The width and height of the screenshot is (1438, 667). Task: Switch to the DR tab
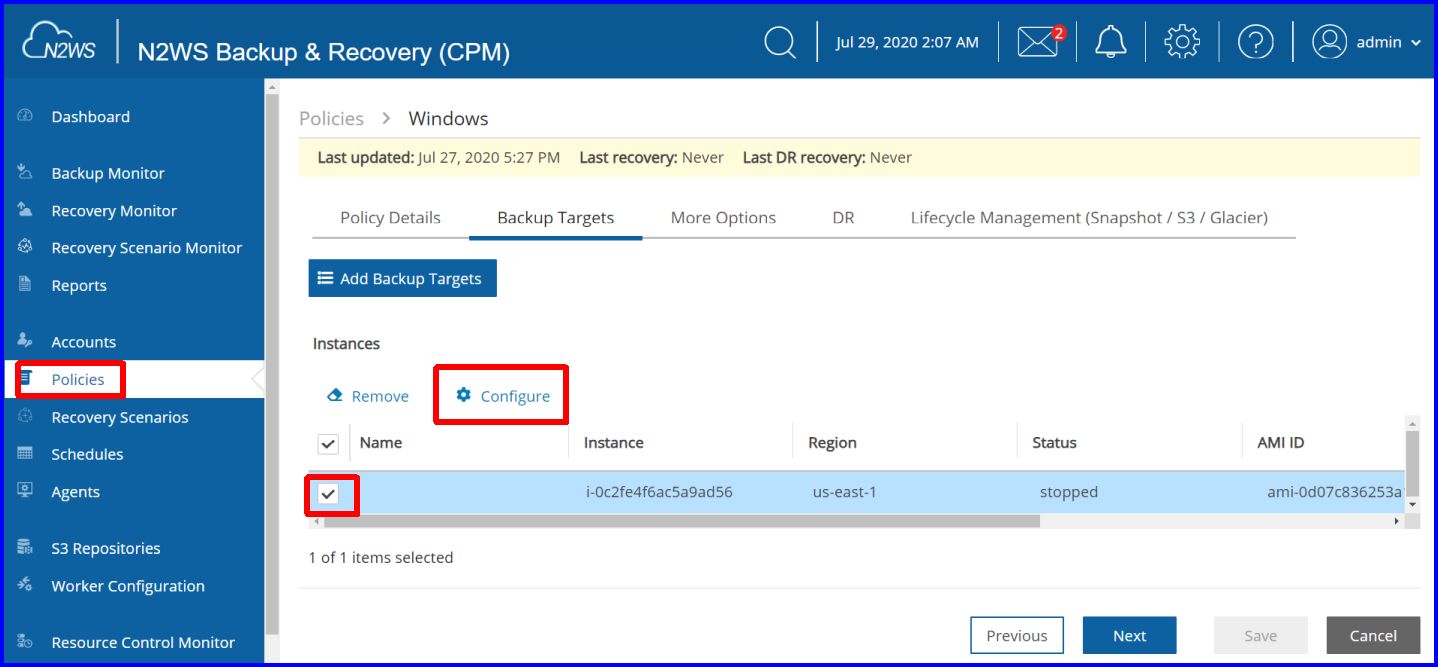coord(843,217)
